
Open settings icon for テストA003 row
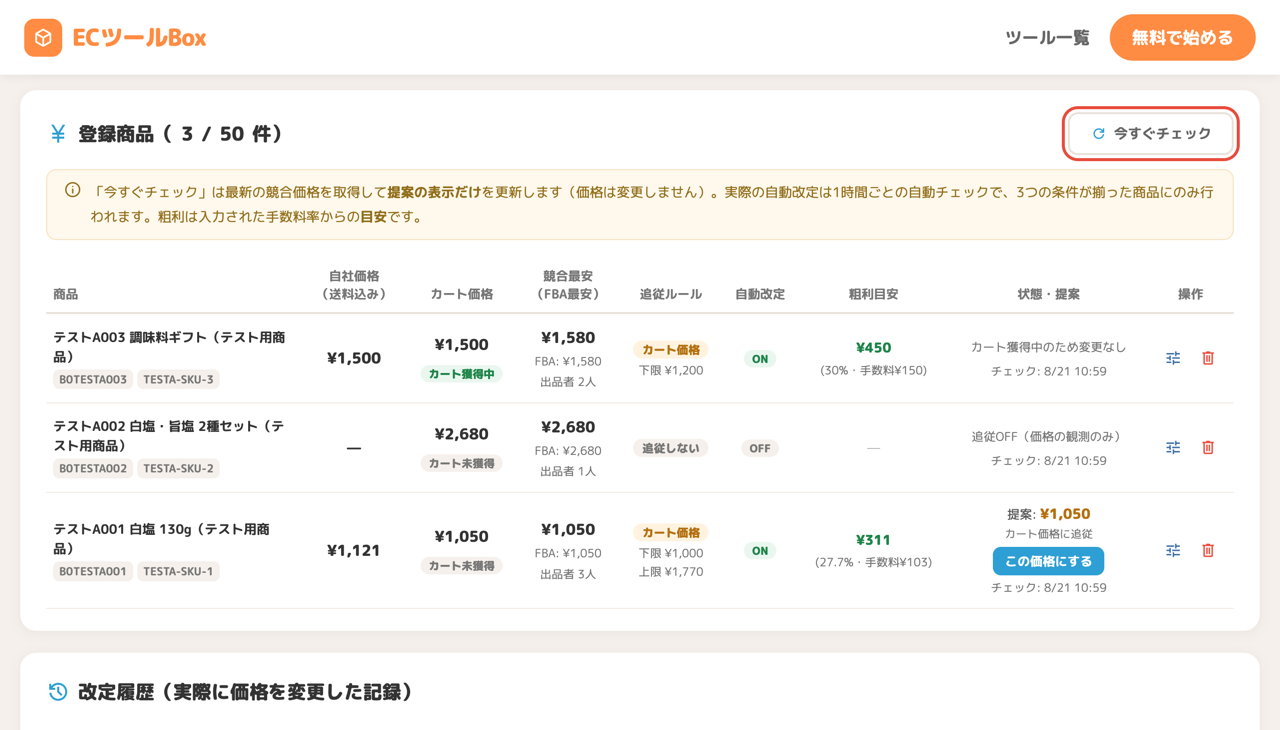[x=1173, y=358]
